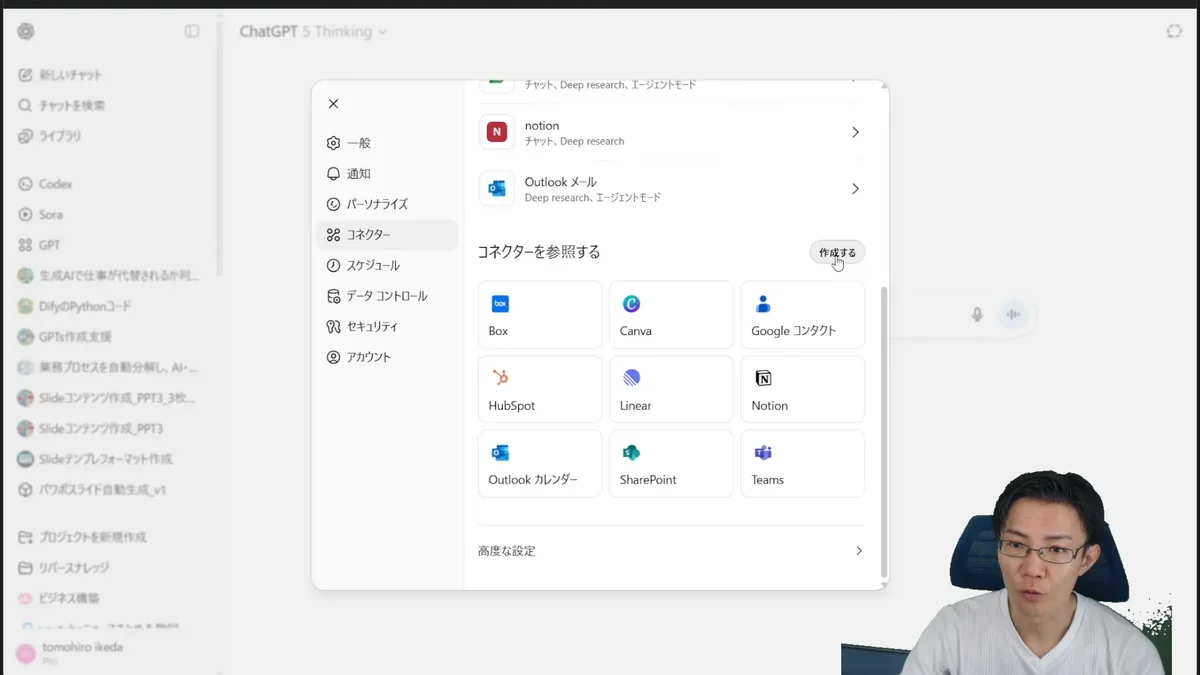1200x675 pixels.
Task: Select the Box connector card
Action: point(540,315)
